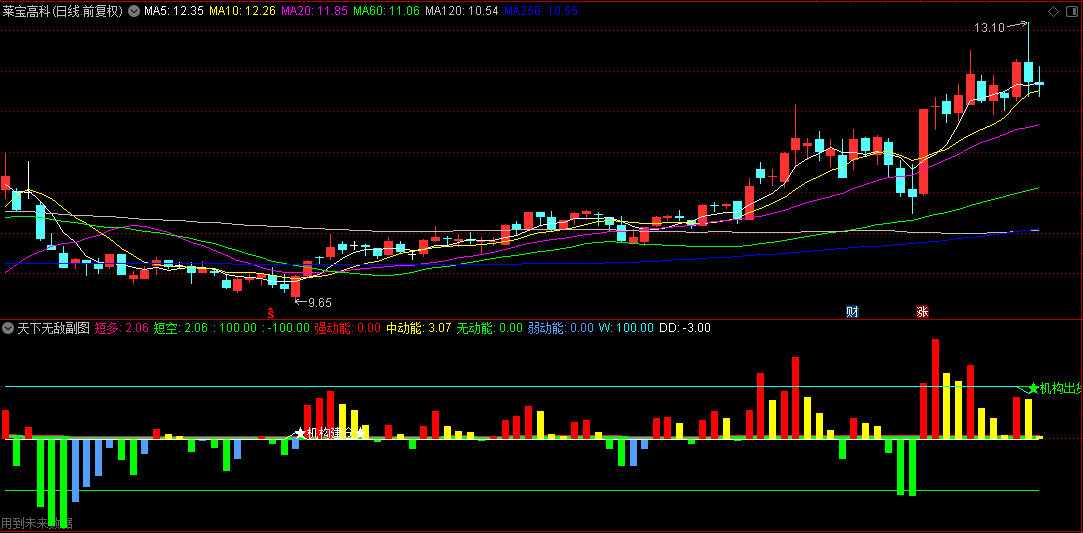Viewport: 1083px width, 533px height.
Task: Click the 无动能: 0.00 value
Action: pos(490,328)
